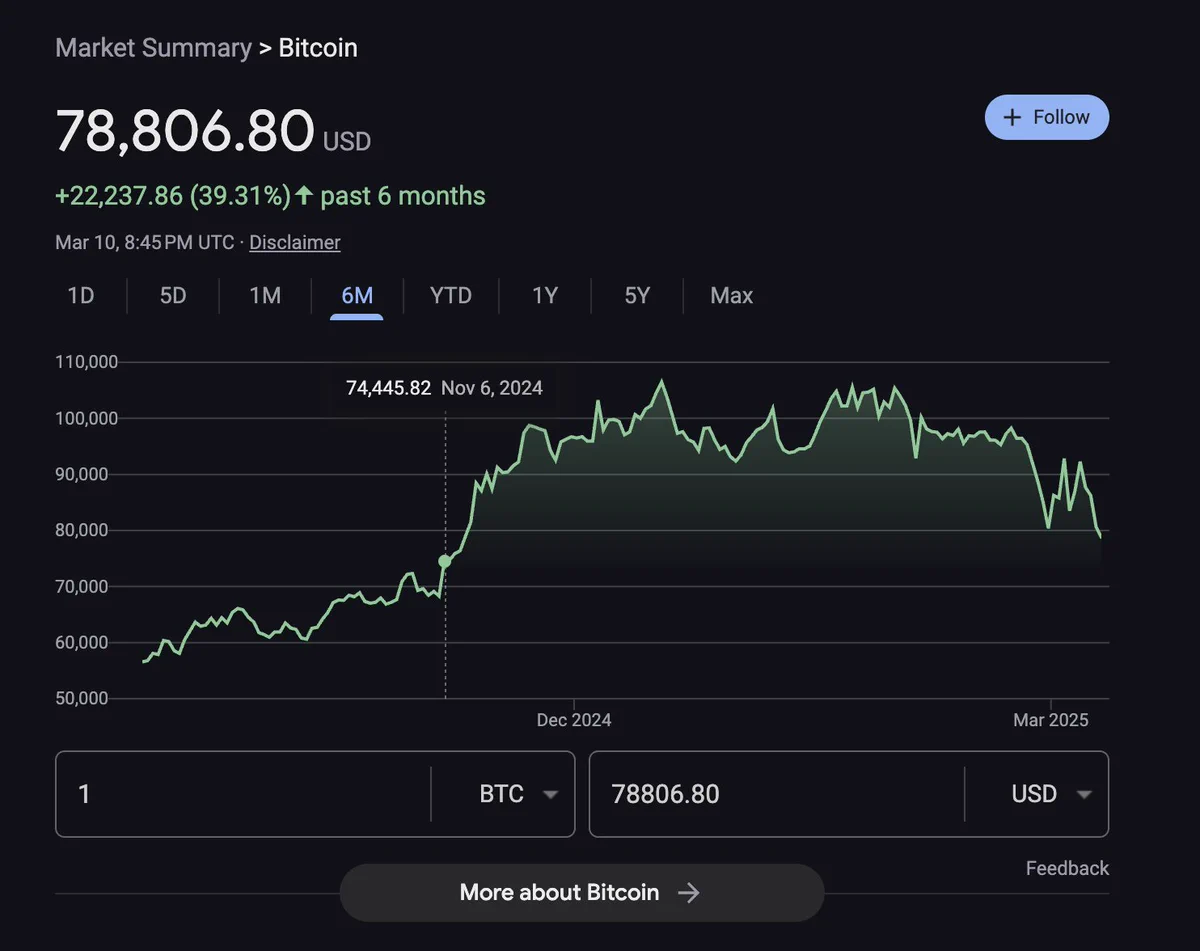Select the 1M chart range
Image resolution: width=1200 pixels, height=951 pixels.
(265, 296)
